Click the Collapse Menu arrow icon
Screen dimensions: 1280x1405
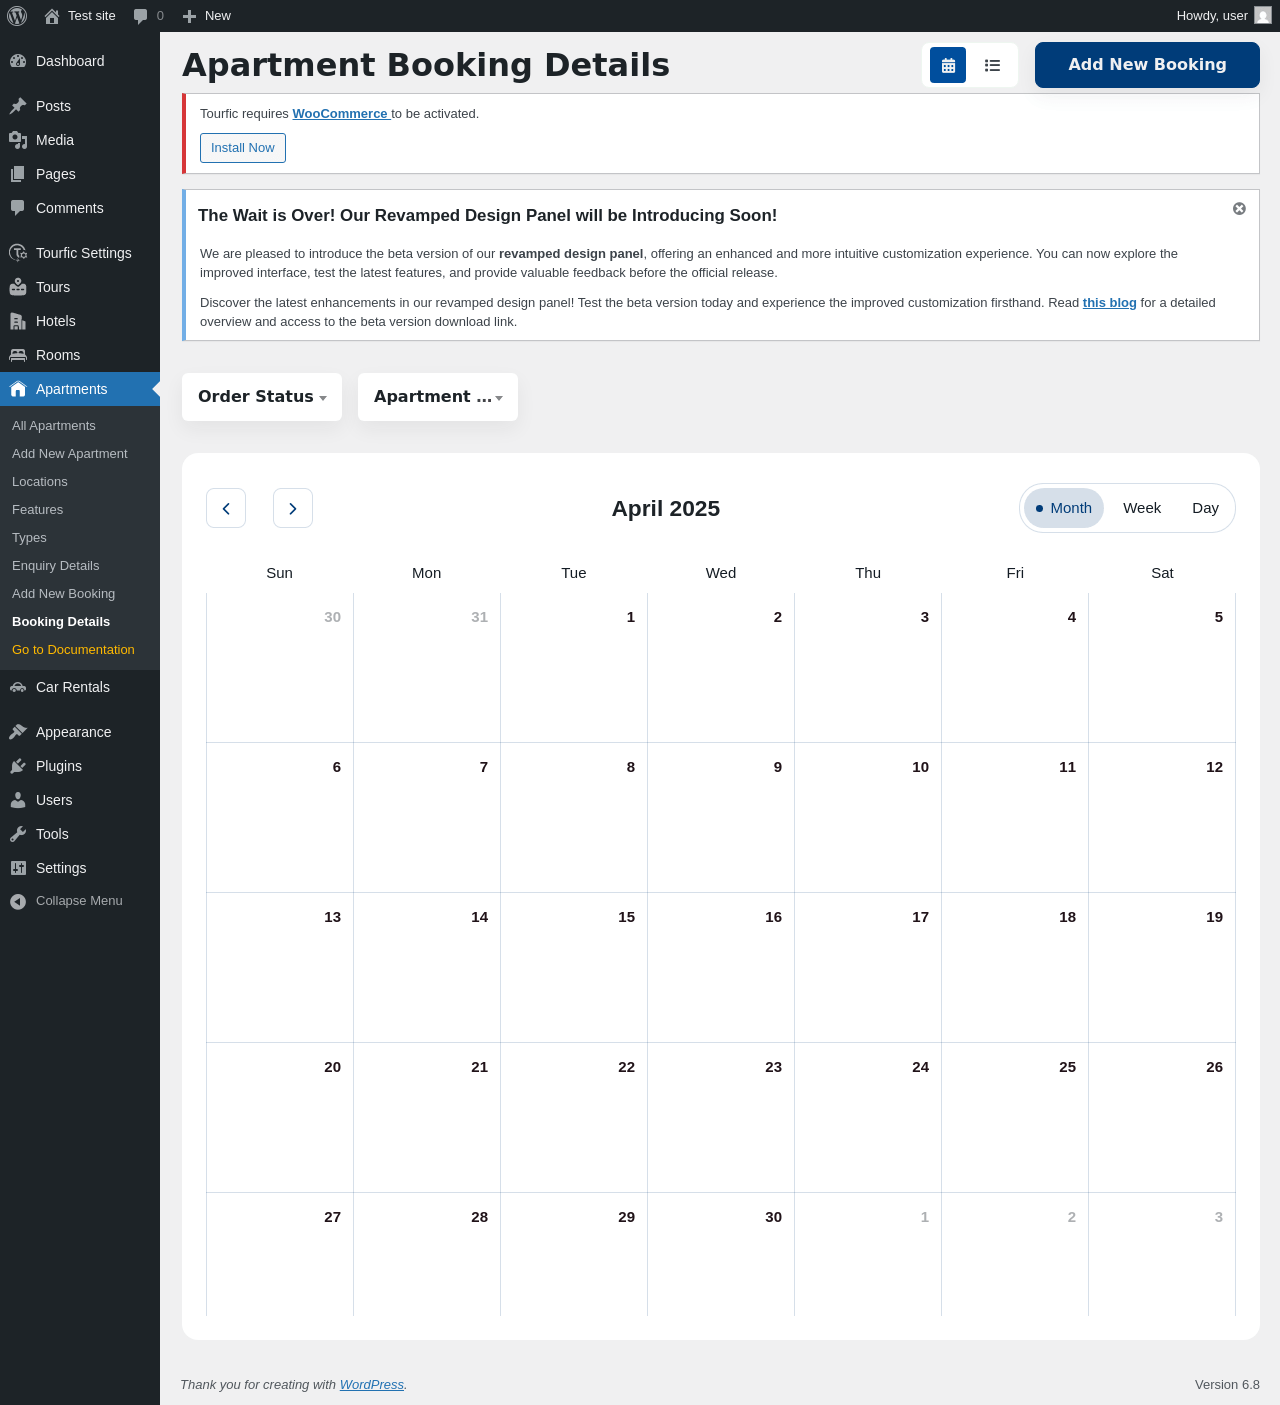(x=18, y=901)
